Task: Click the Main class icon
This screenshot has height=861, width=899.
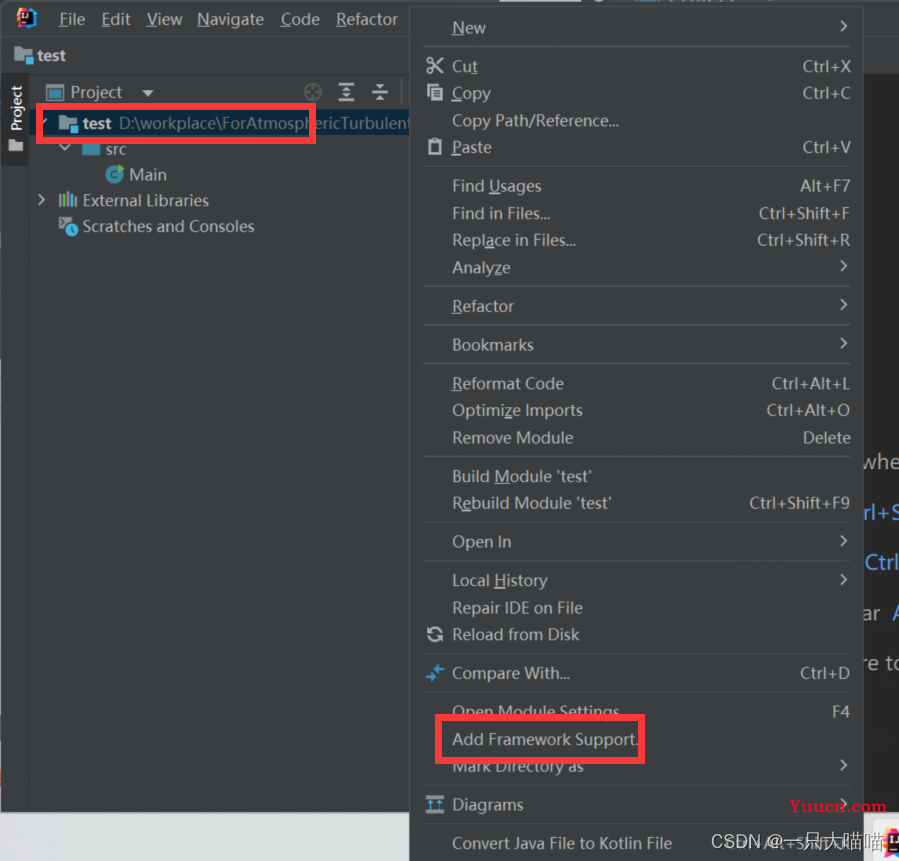Action: tap(115, 174)
